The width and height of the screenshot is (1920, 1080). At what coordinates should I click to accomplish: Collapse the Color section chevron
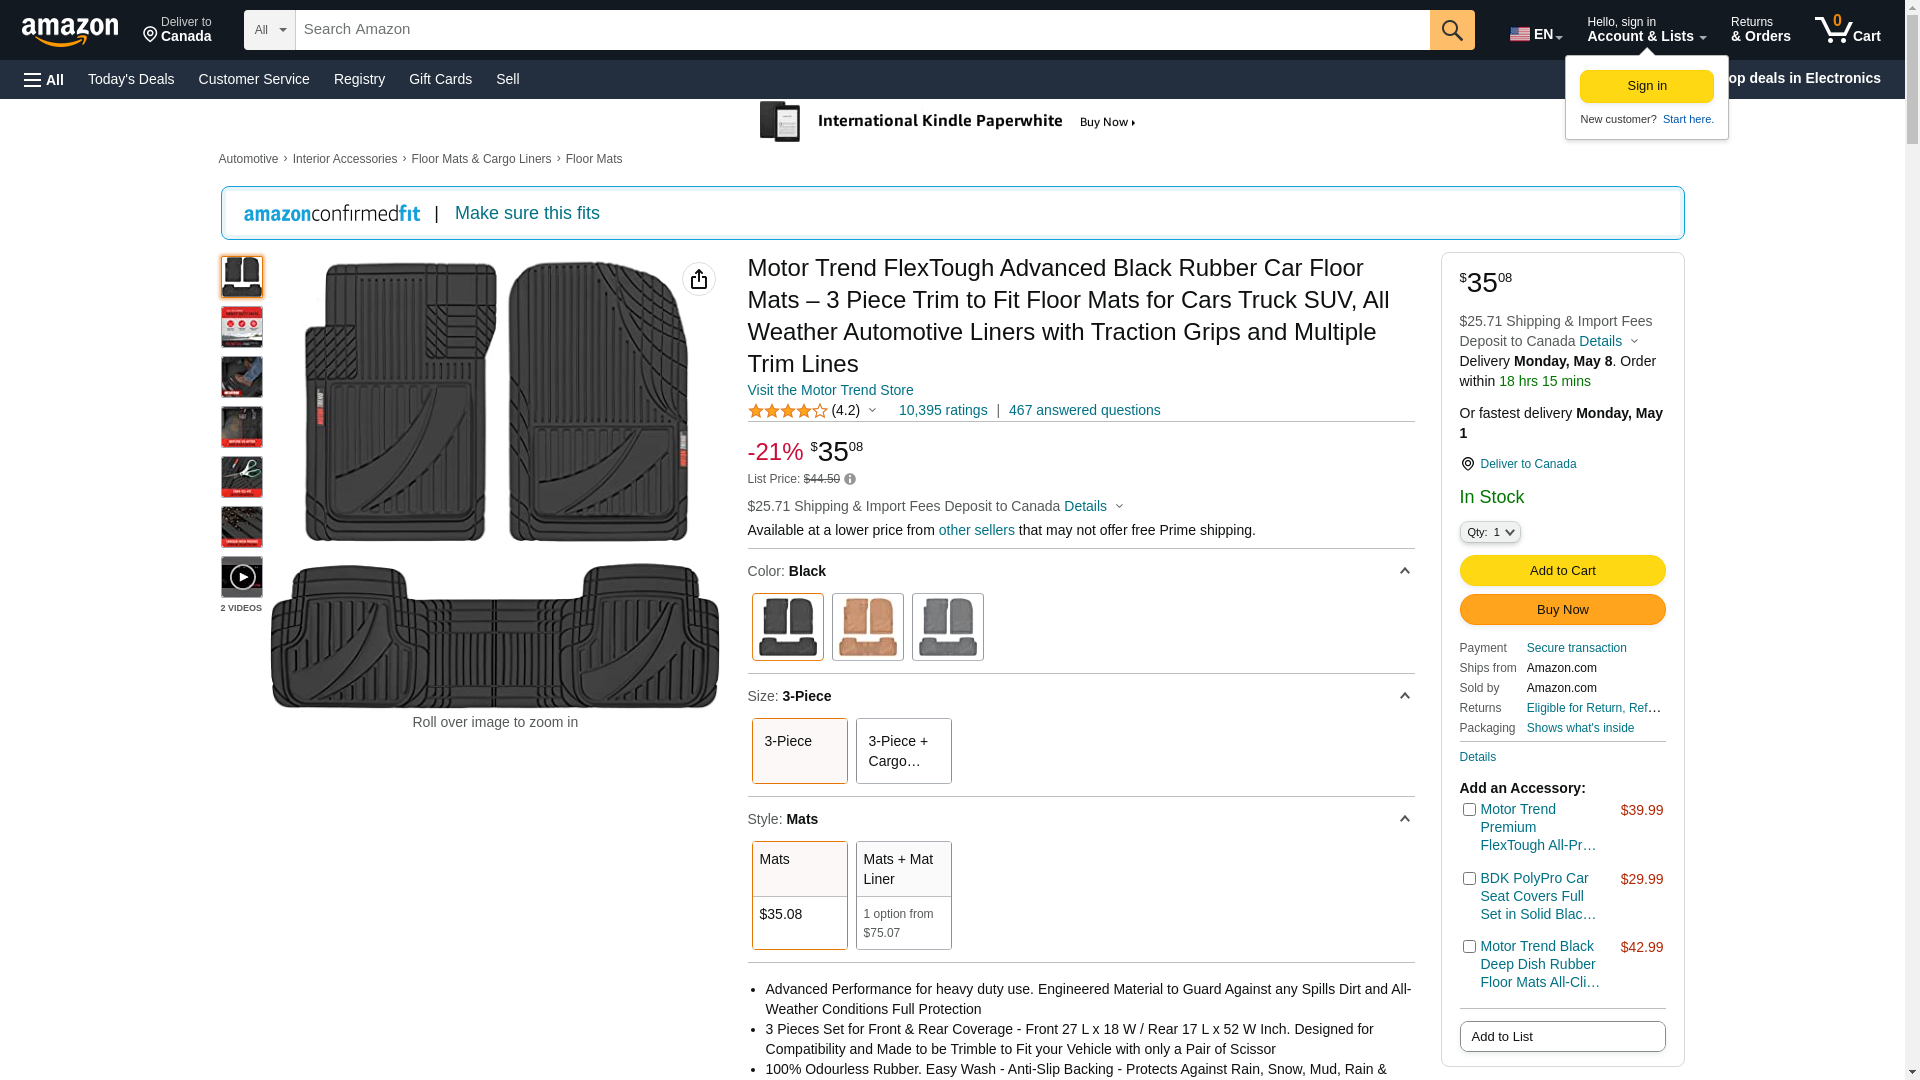[x=1404, y=572]
